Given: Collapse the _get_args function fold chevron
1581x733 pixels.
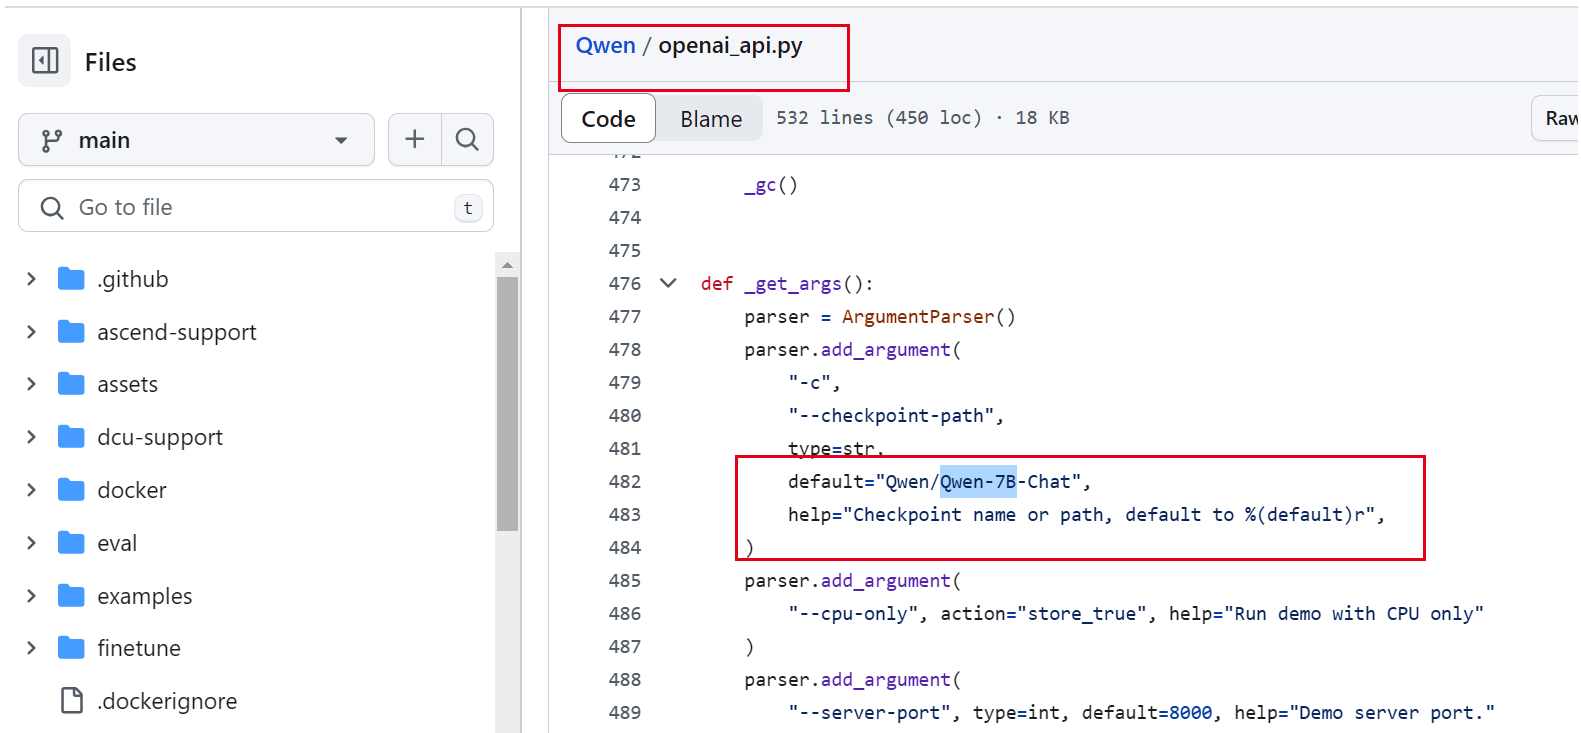Looking at the screenshot, I should click(x=668, y=283).
